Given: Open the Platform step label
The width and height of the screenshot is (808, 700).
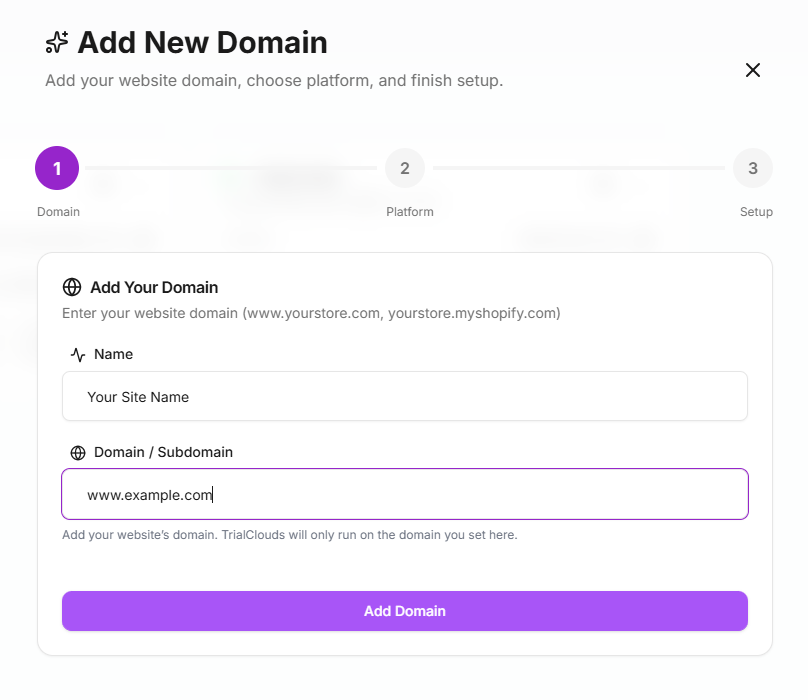Looking at the screenshot, I should point(410,212).
